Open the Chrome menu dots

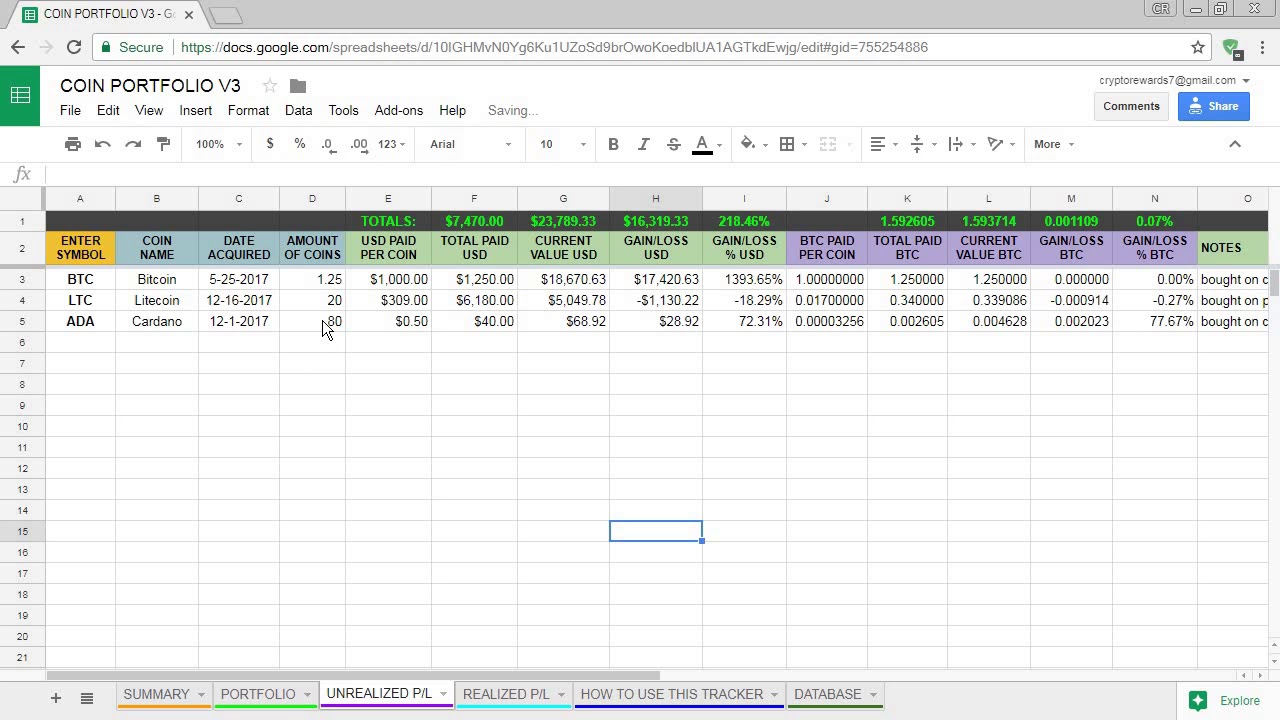tap(1262, 47)
